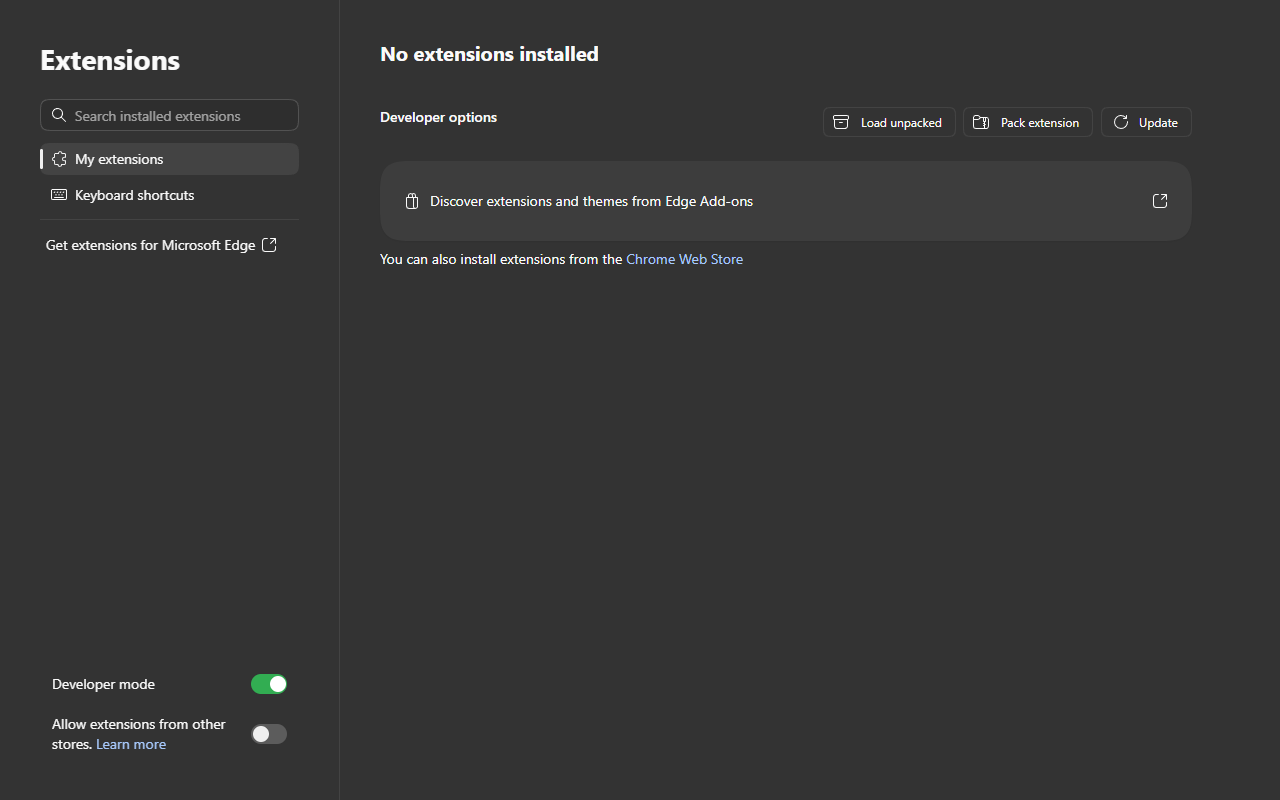1280x800 pixels.
Task: Focus the Search installed extensions field
Action: pos(170,115)
